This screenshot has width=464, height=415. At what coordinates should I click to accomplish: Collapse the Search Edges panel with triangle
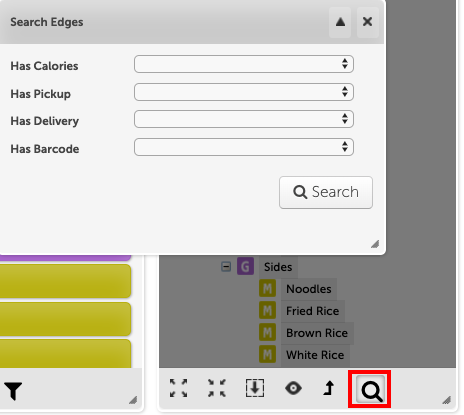(340, 22)
